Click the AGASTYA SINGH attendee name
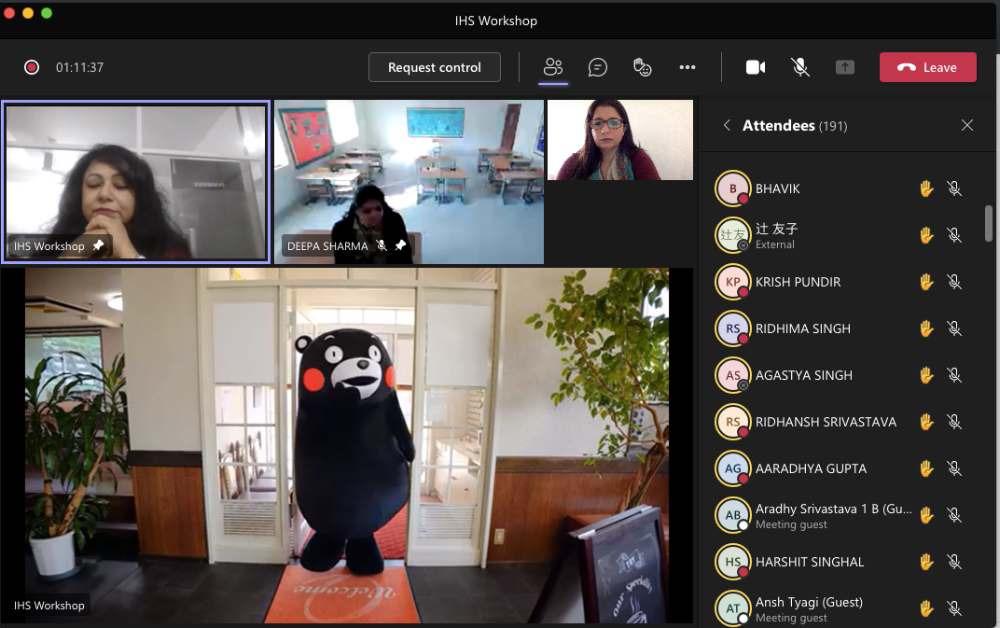 (x=804, y=375)
